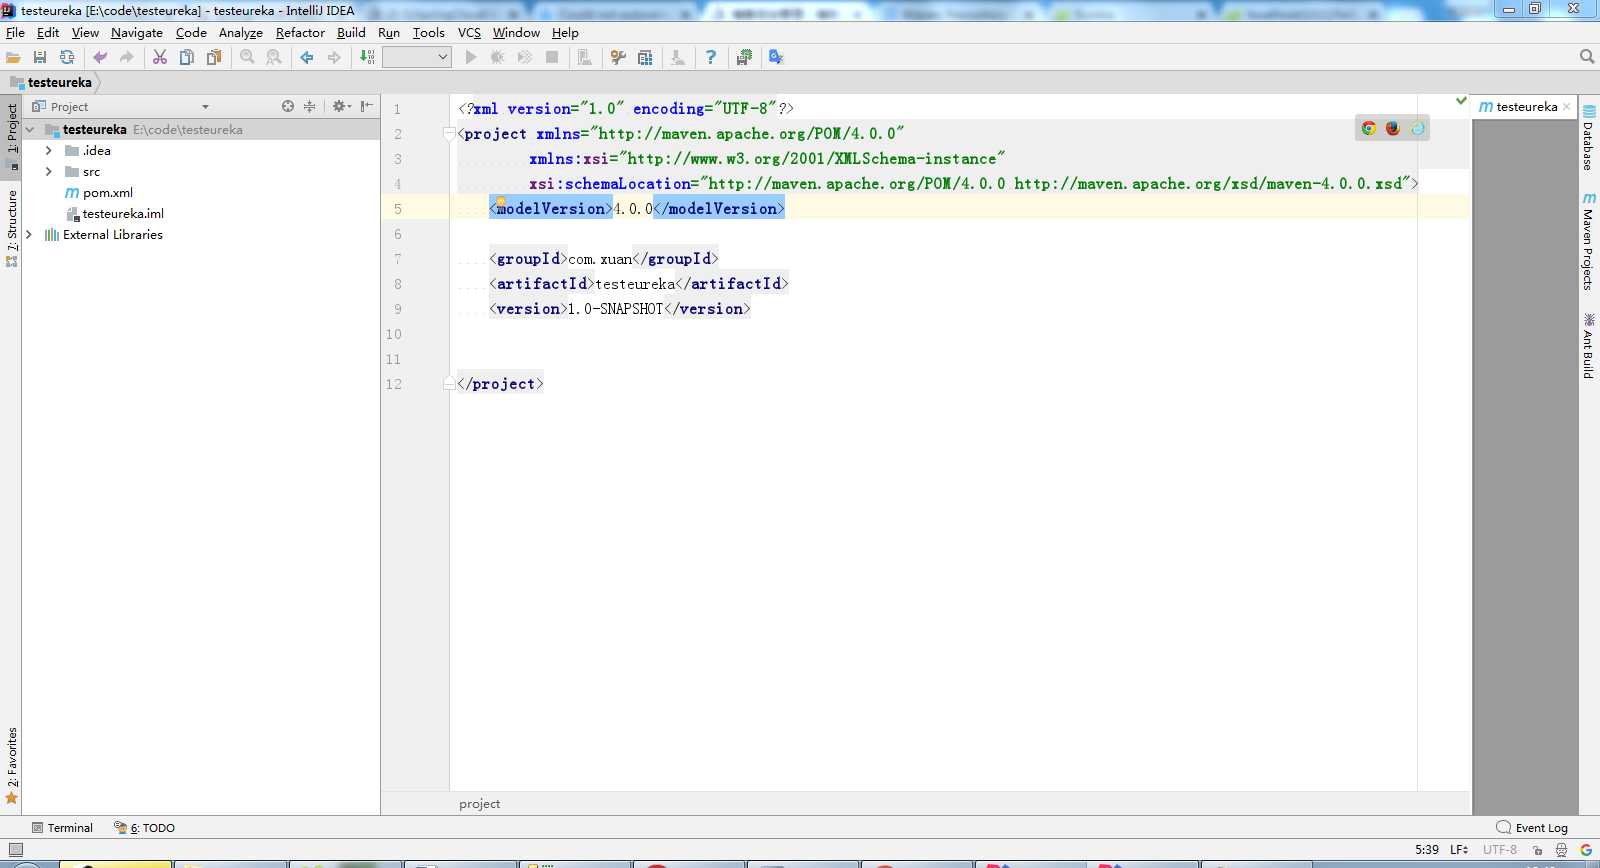1600x868 pixels.
Task: Open the Event Log
Action: click(x=1532, y=828)
